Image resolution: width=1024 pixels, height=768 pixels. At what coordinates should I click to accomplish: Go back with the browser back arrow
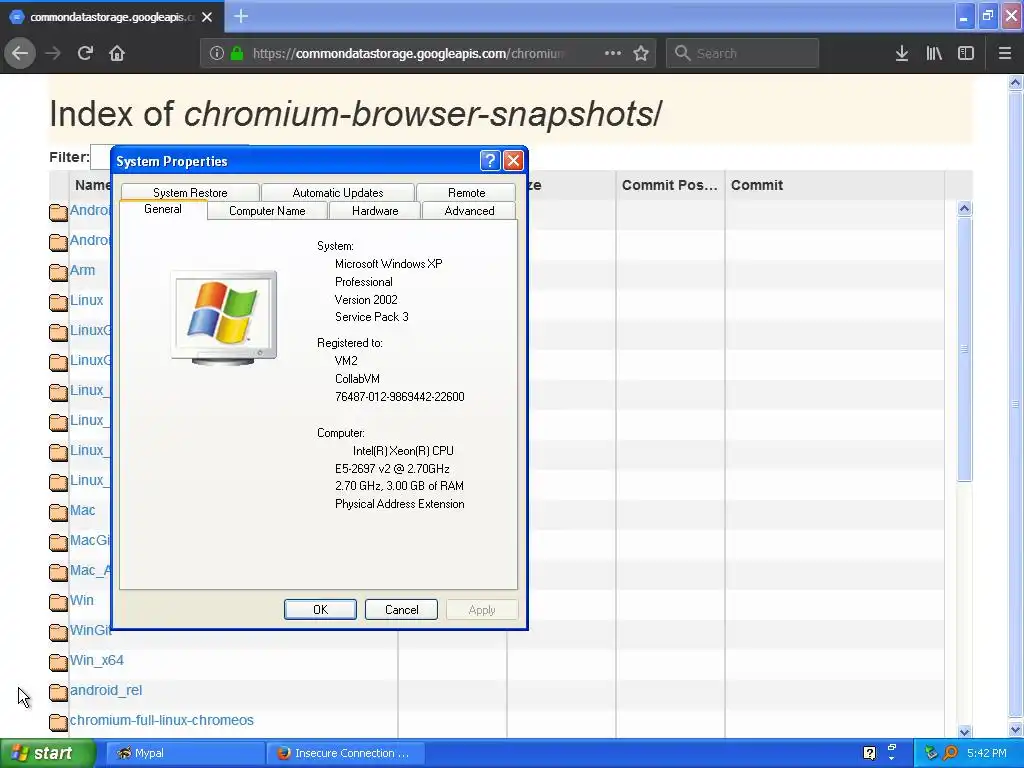[20, 53]
